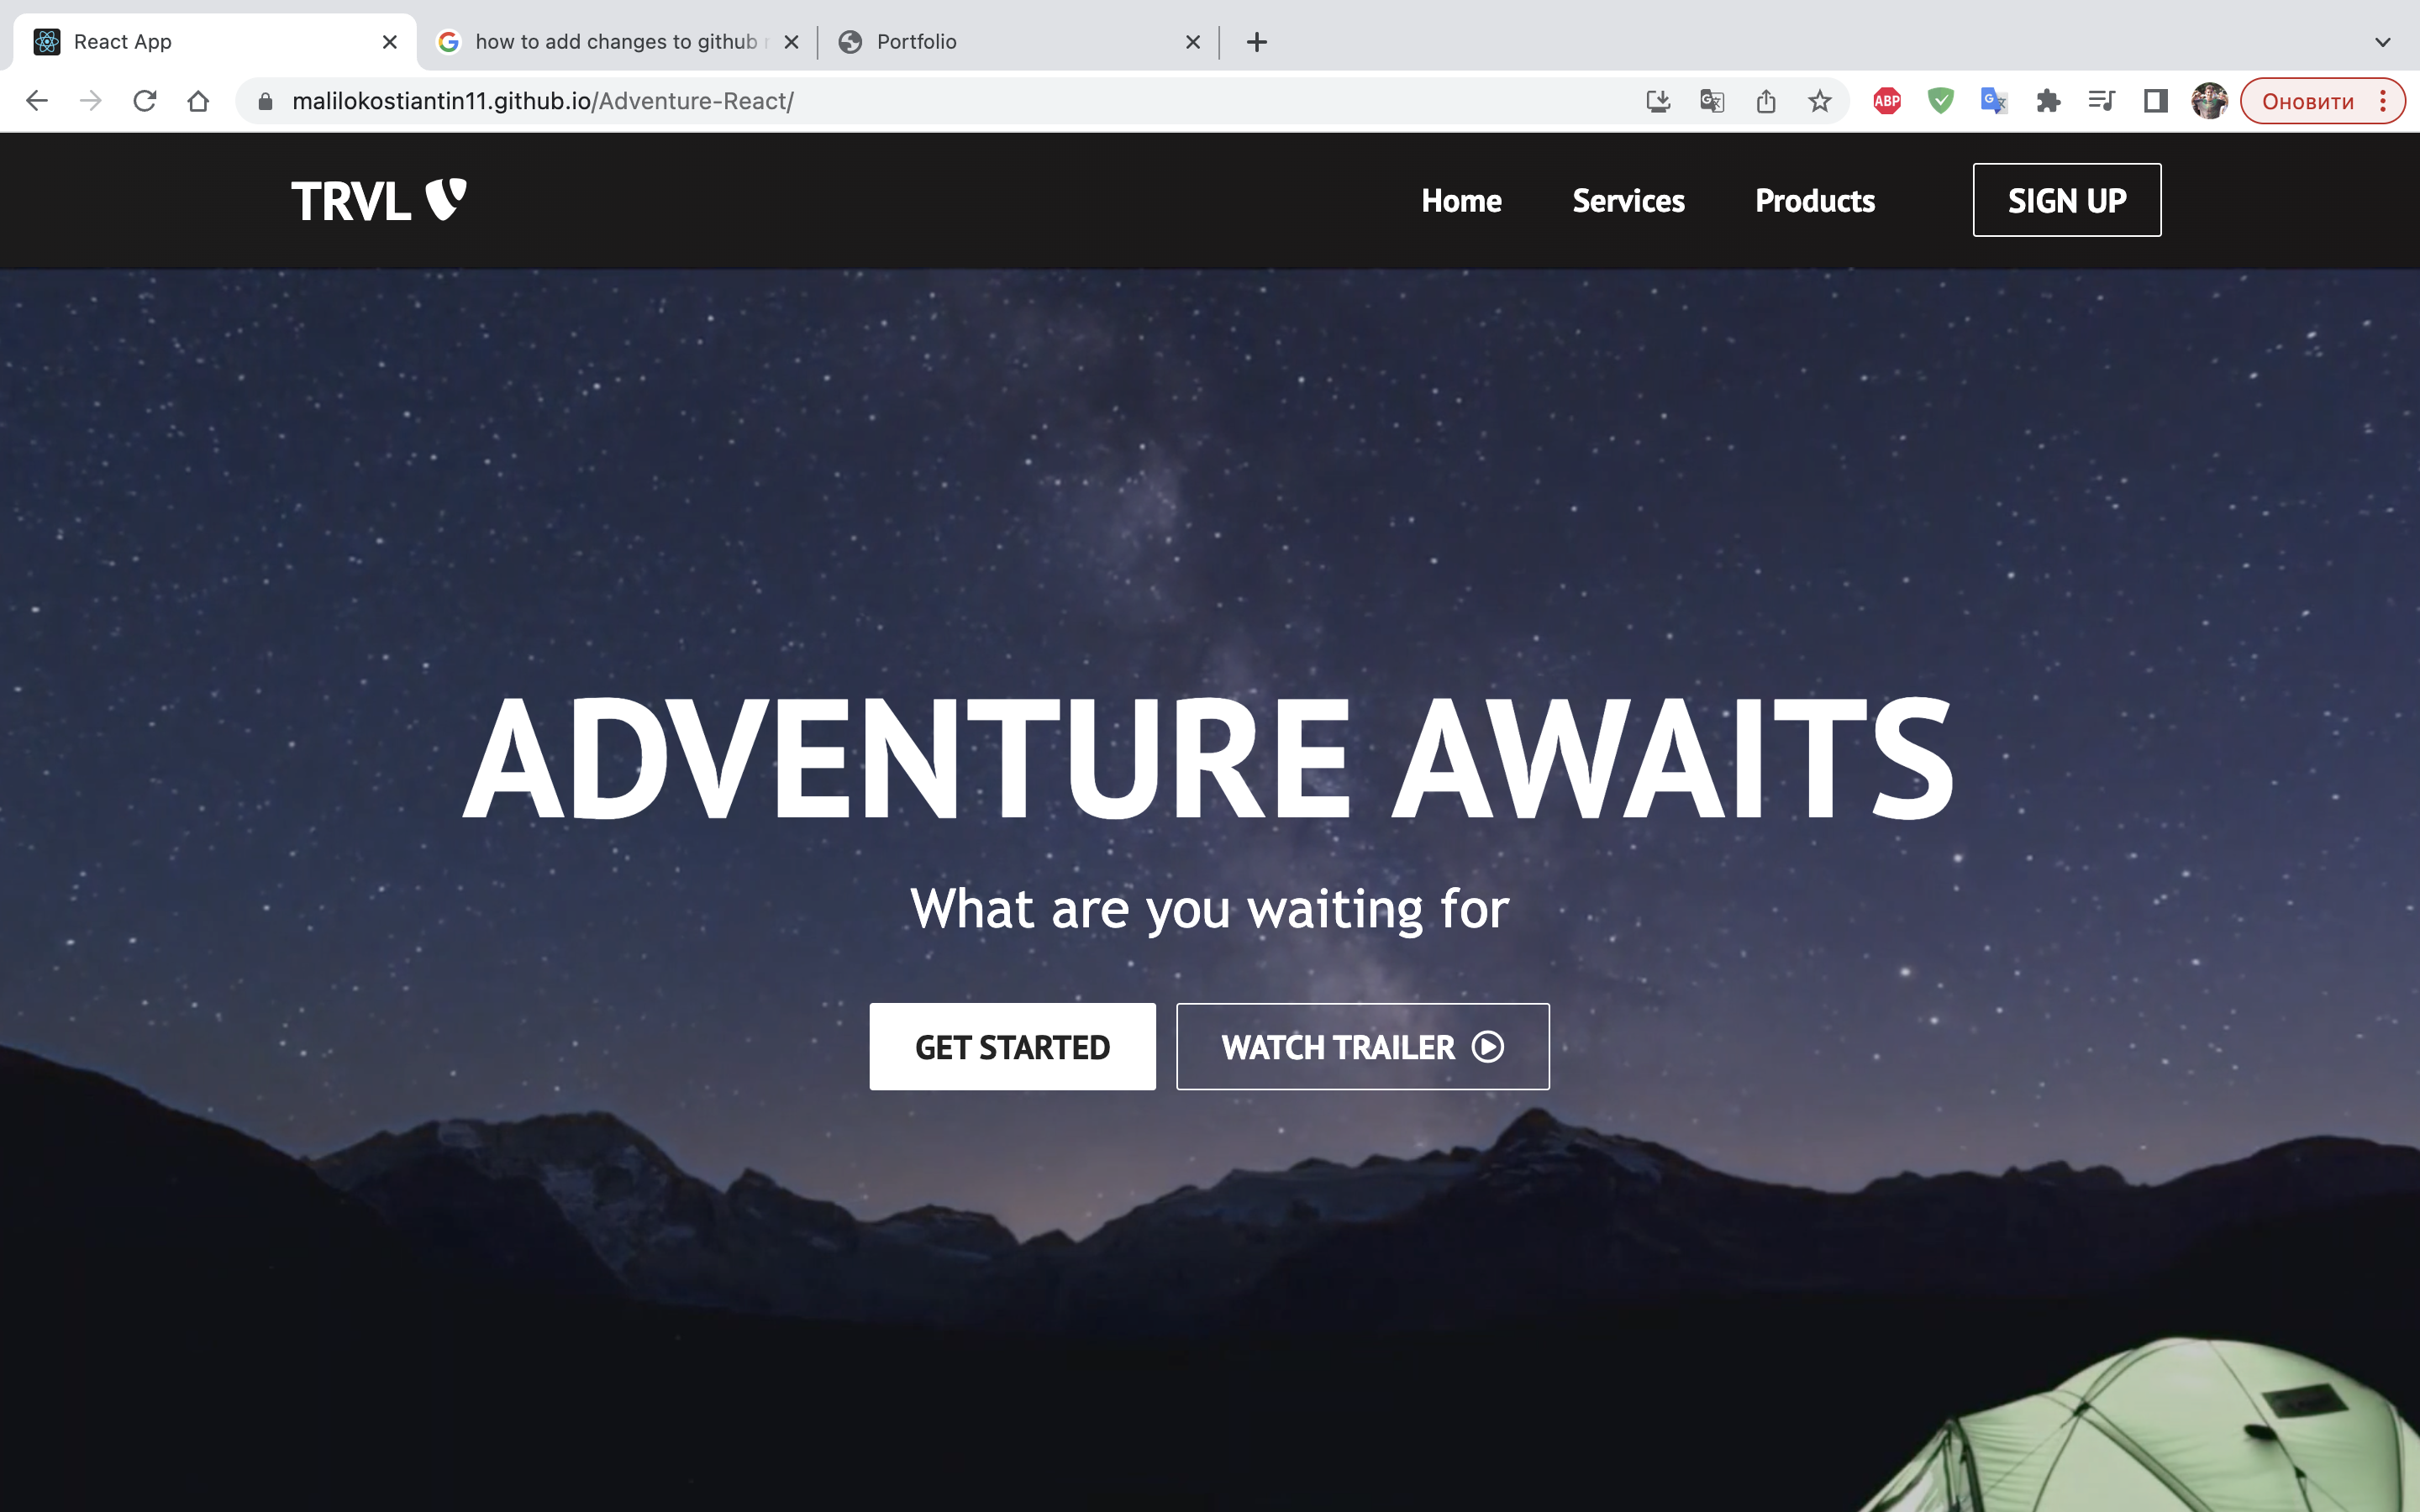2420x1512 pixels.
Task: Install app via address bar icon
Action: coord(1658,101)
